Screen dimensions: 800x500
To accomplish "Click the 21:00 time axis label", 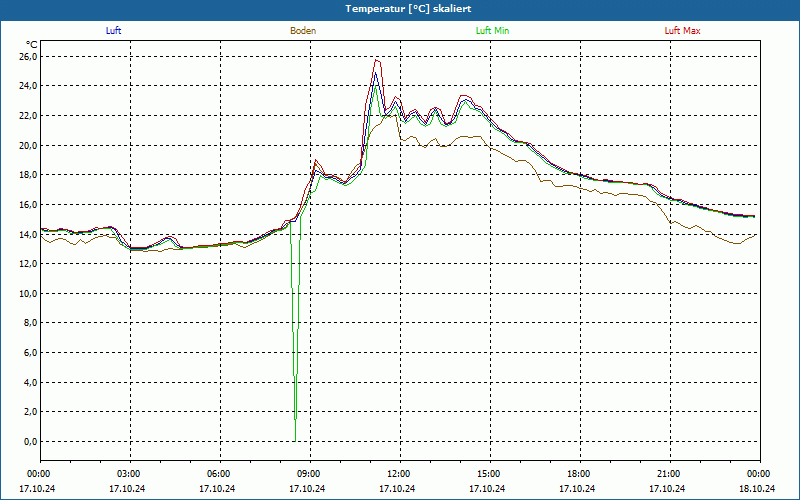I will click(x=670, y=474).
